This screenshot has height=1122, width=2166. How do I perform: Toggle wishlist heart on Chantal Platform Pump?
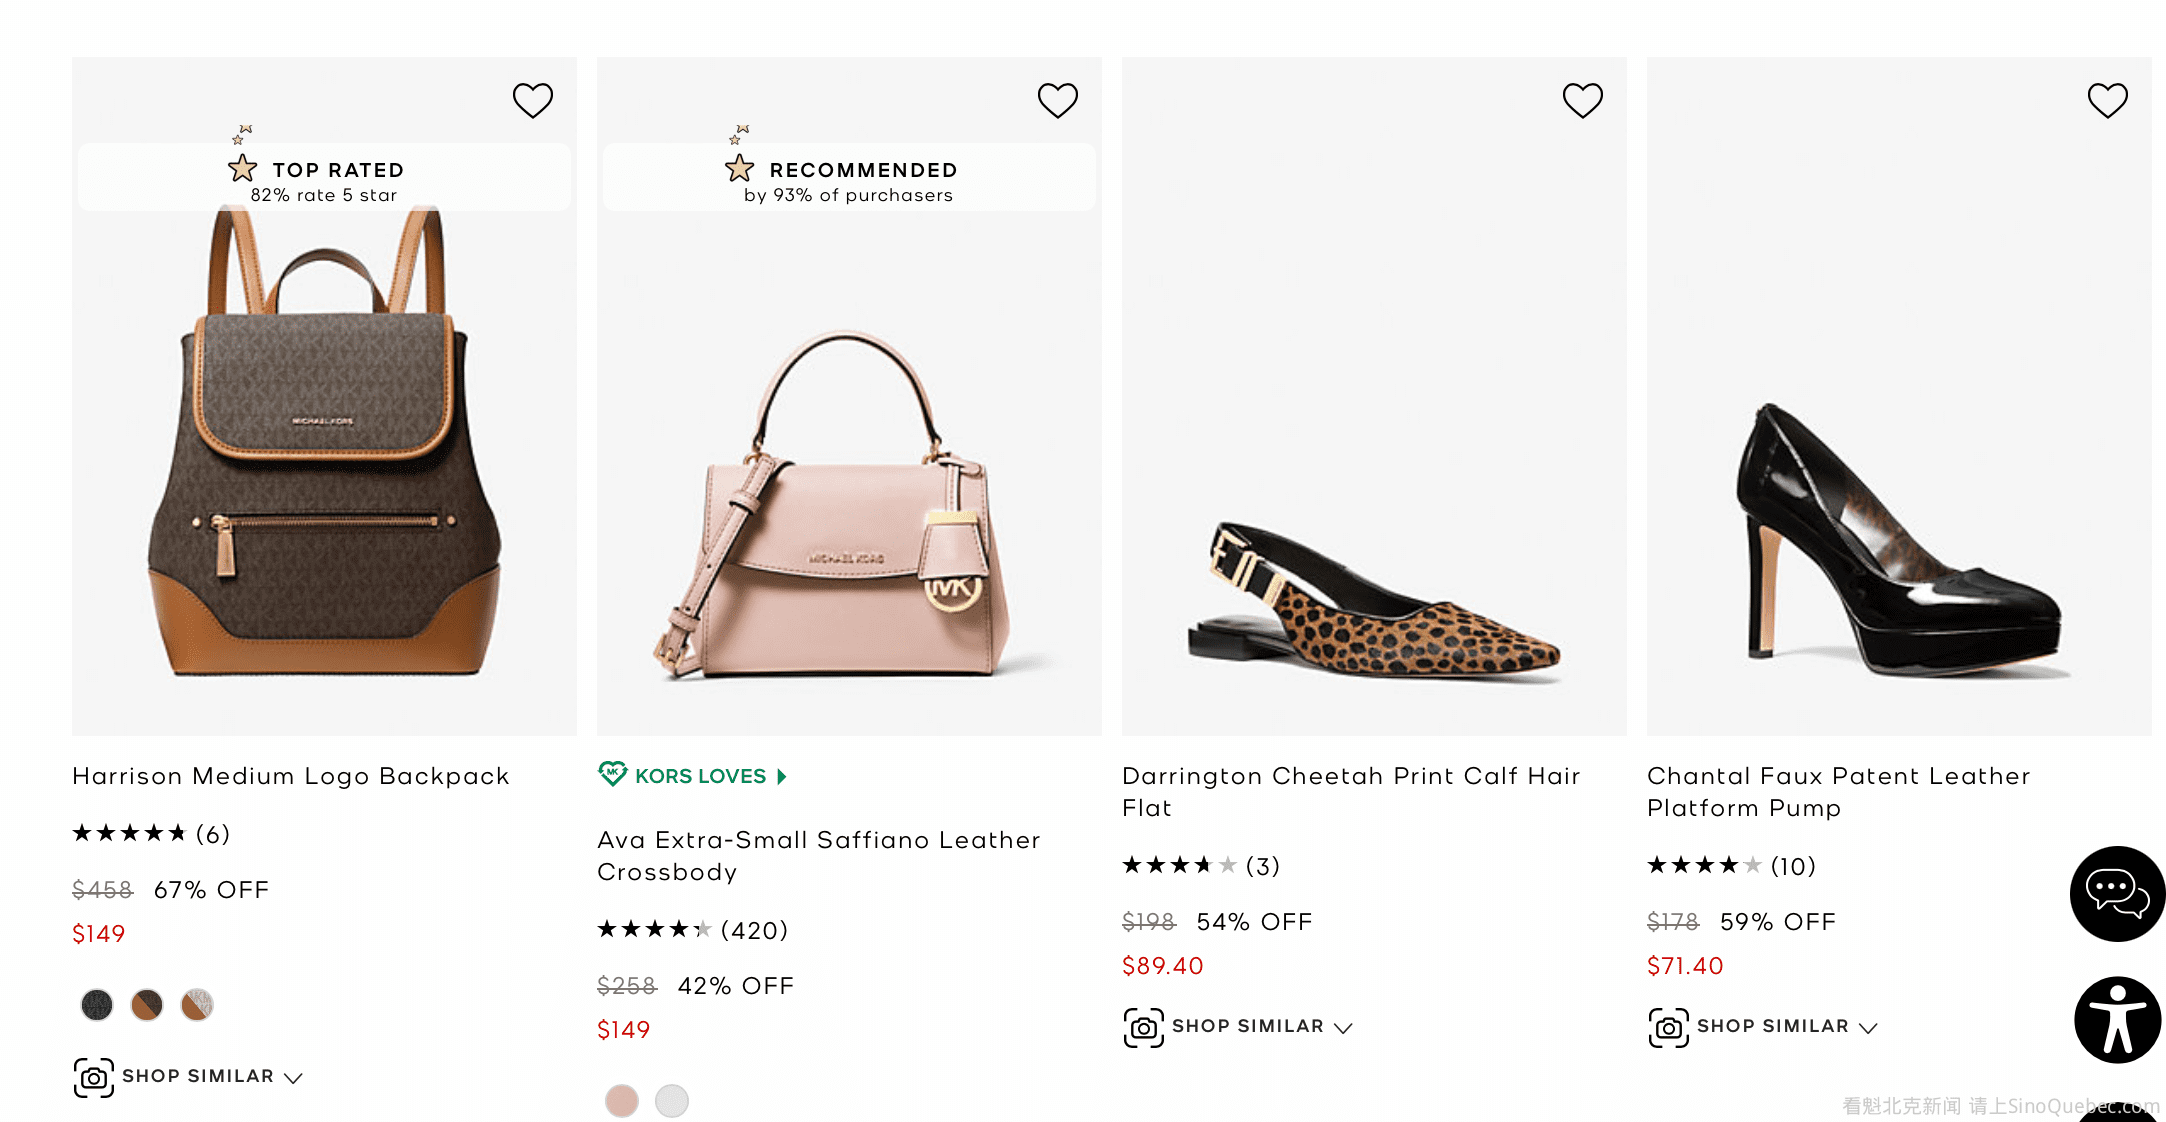click(2108, 100)
